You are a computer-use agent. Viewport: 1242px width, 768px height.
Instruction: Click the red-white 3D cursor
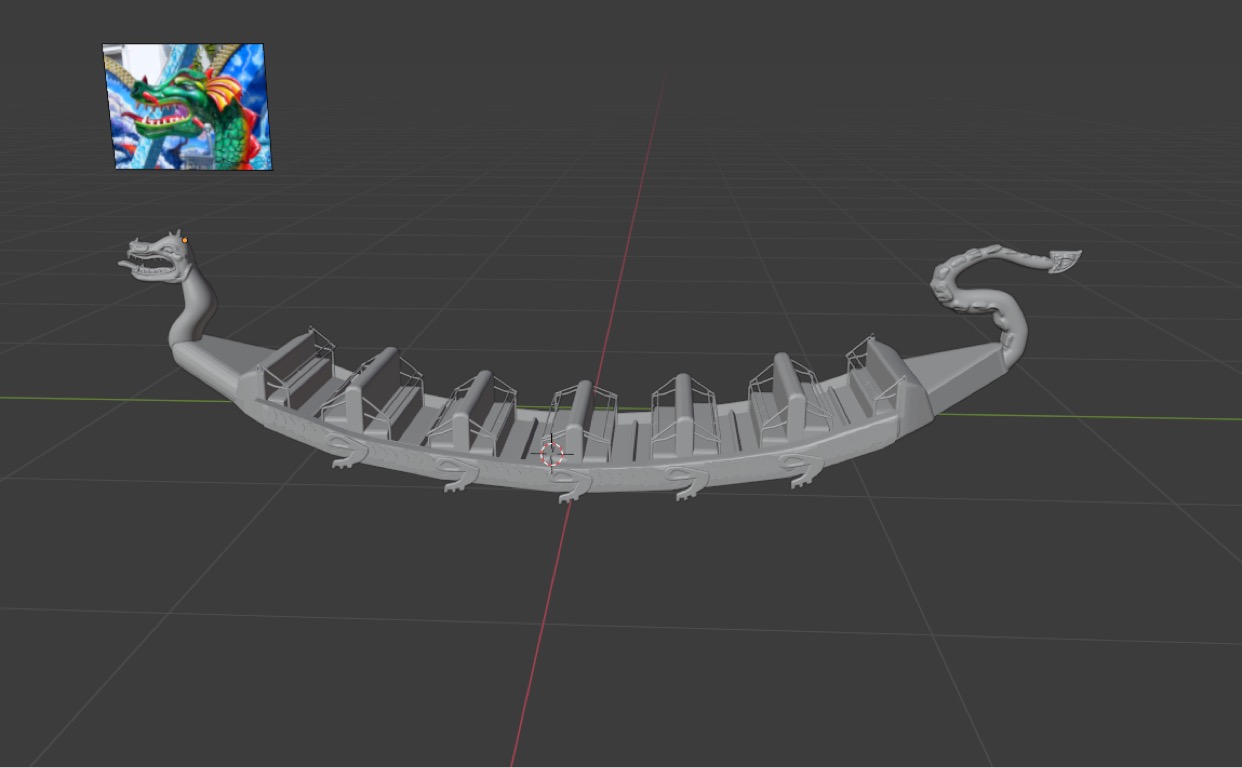552,454
